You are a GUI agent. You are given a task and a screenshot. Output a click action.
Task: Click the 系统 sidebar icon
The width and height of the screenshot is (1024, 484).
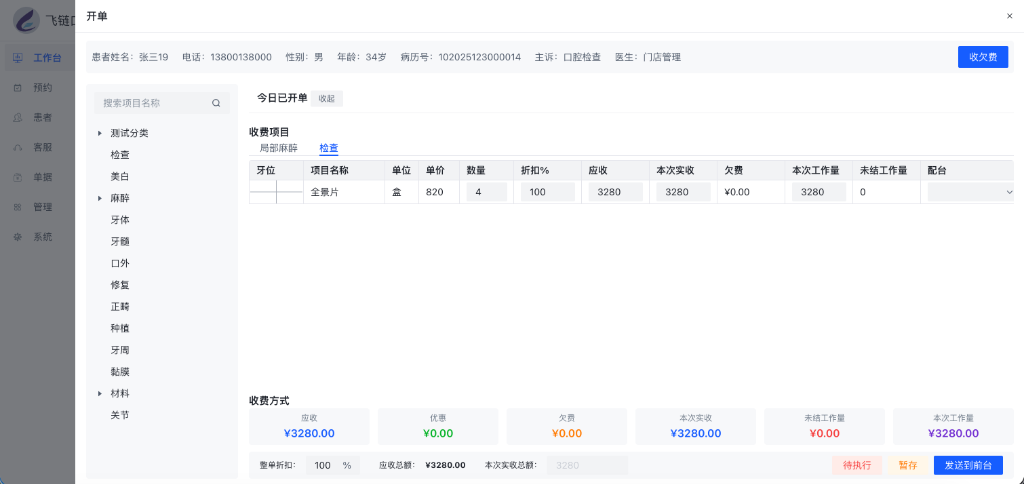tap(18, 236)
